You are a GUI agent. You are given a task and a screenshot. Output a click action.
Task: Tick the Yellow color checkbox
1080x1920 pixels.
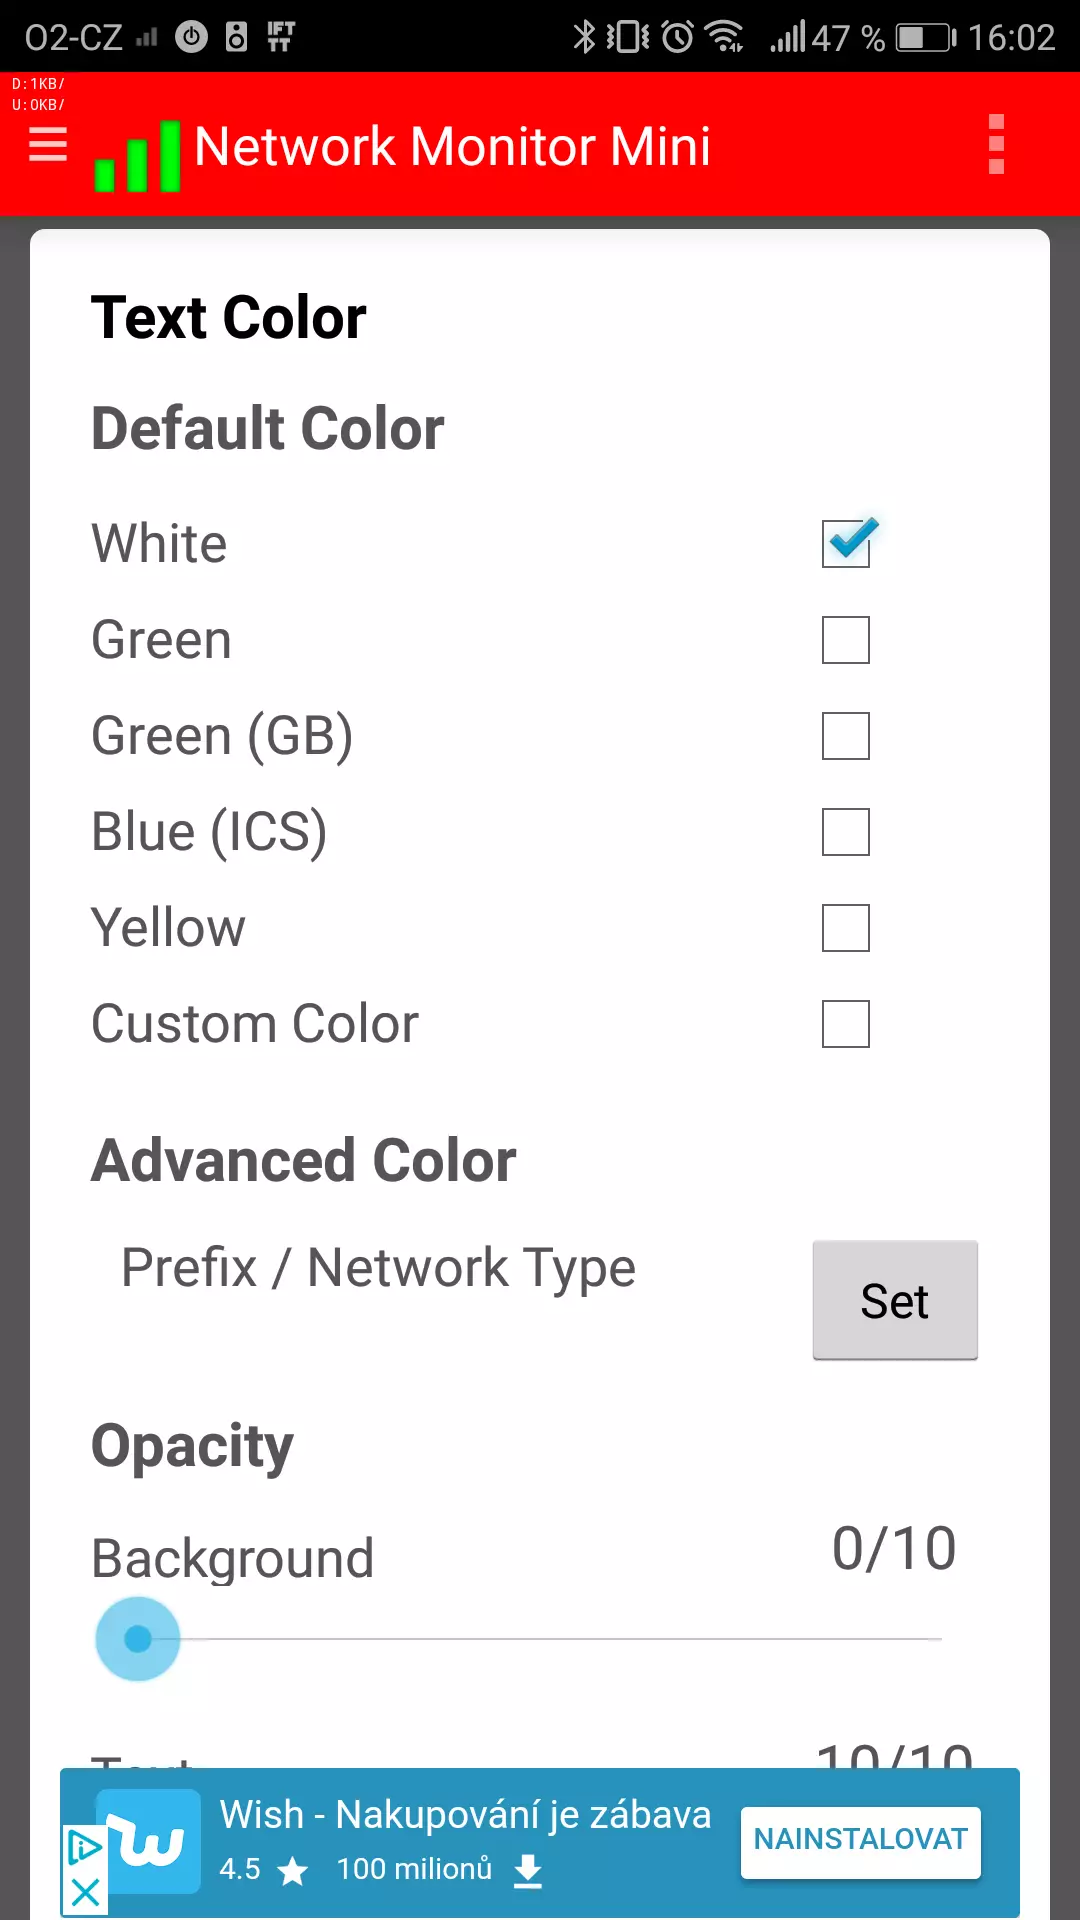pyautogui.click(x=846, y=928)
